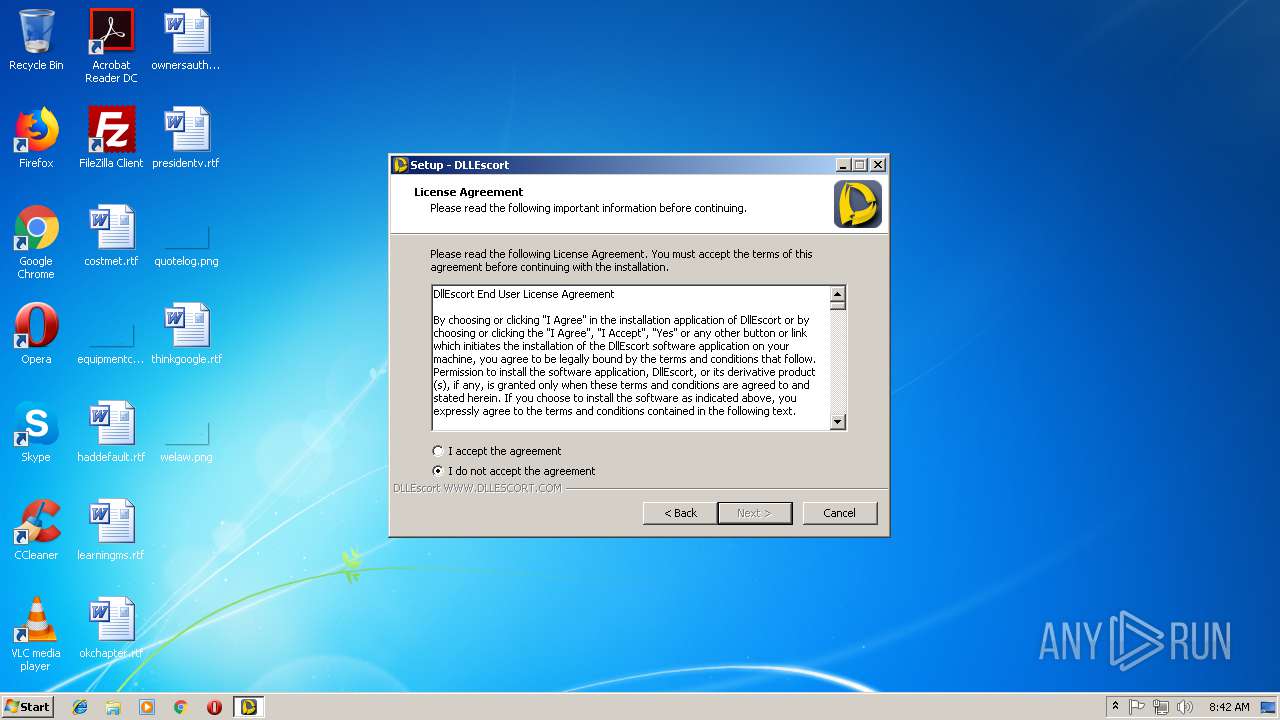The height and width of the screenshot is (720, 1280).
Task: Open Windows Explorer from the taskbar
Action: pyautogui.click(x=113, y=707)
